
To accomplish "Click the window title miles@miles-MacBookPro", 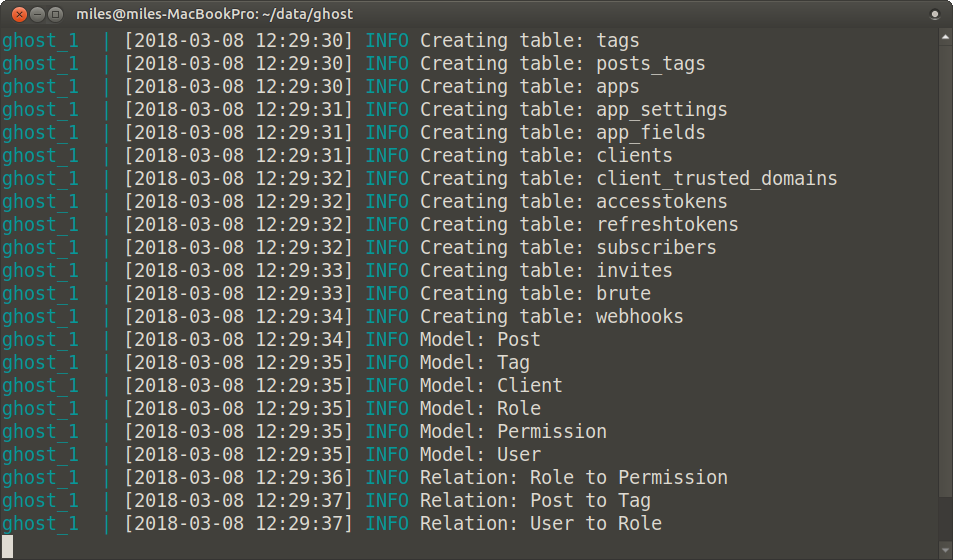I will (214, 14).
